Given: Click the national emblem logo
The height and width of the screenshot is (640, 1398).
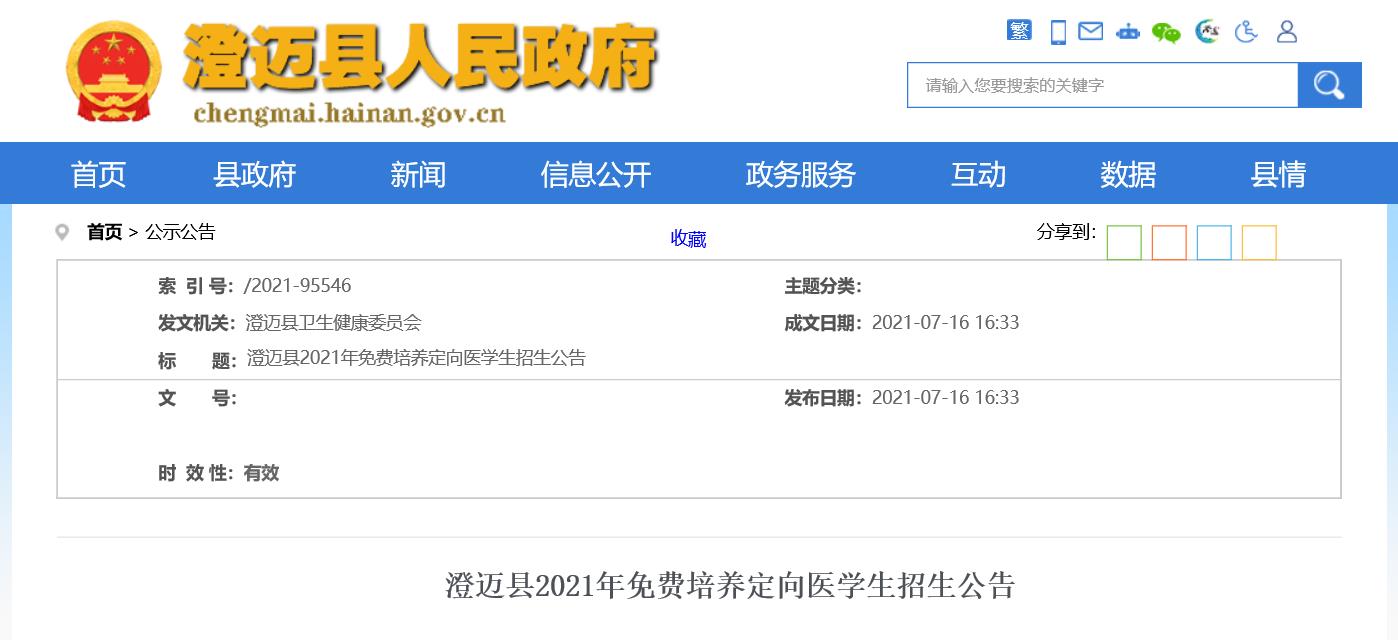Looking at the screenshot, I should (x=113, y=72).
